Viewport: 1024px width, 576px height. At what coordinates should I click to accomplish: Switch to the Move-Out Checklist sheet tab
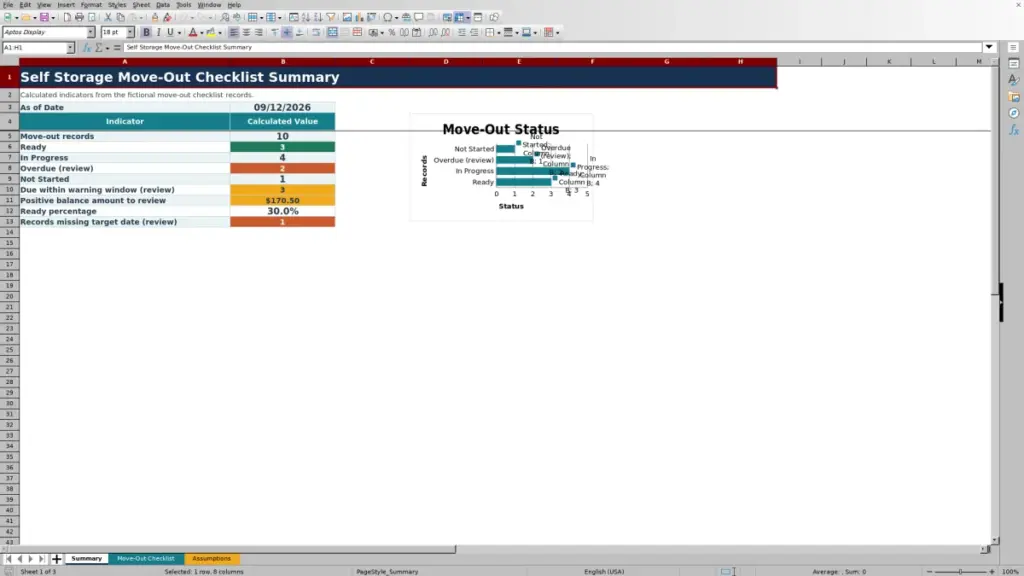(146, 559)
